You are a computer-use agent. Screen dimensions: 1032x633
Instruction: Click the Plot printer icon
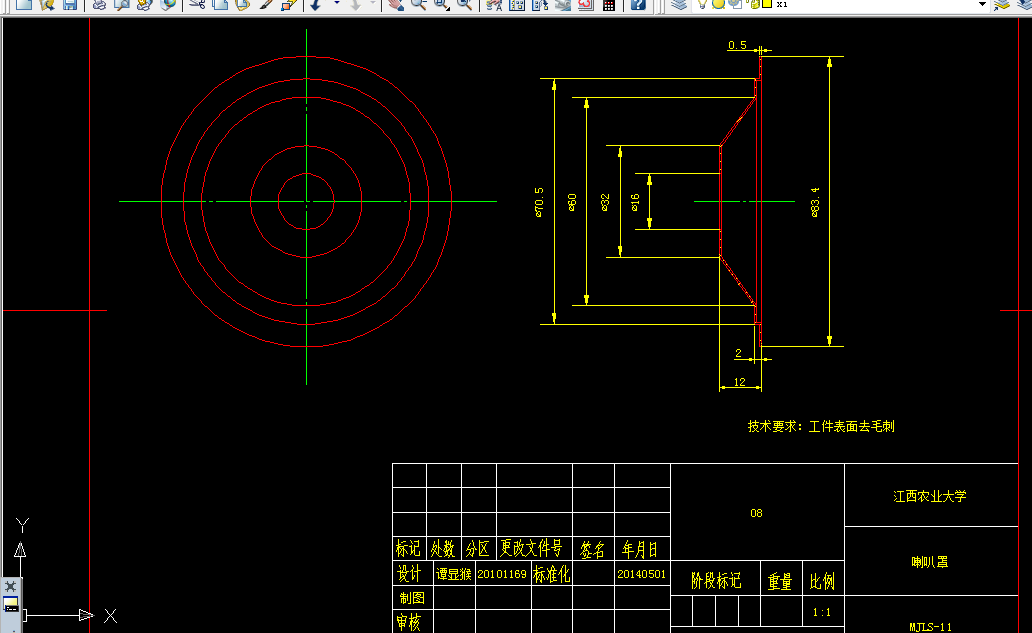pos(99,5)
